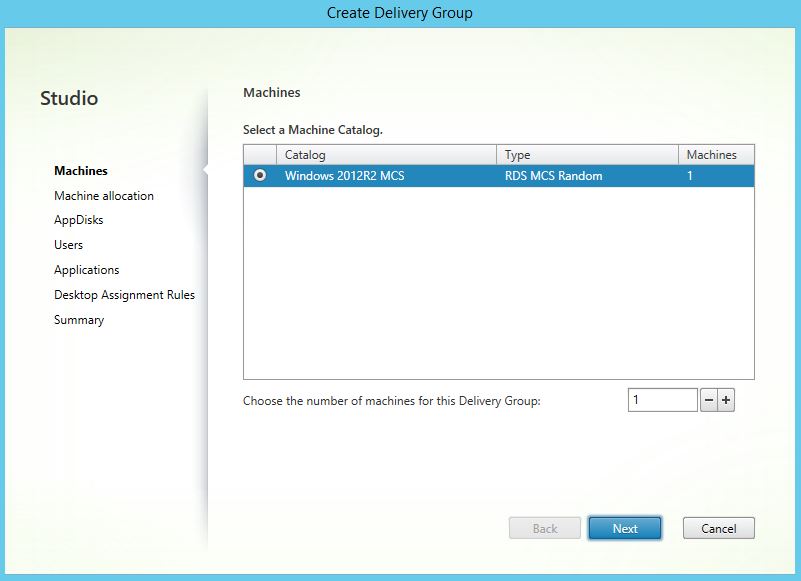Click the Create Delivery Group title bar

(400, 13)
